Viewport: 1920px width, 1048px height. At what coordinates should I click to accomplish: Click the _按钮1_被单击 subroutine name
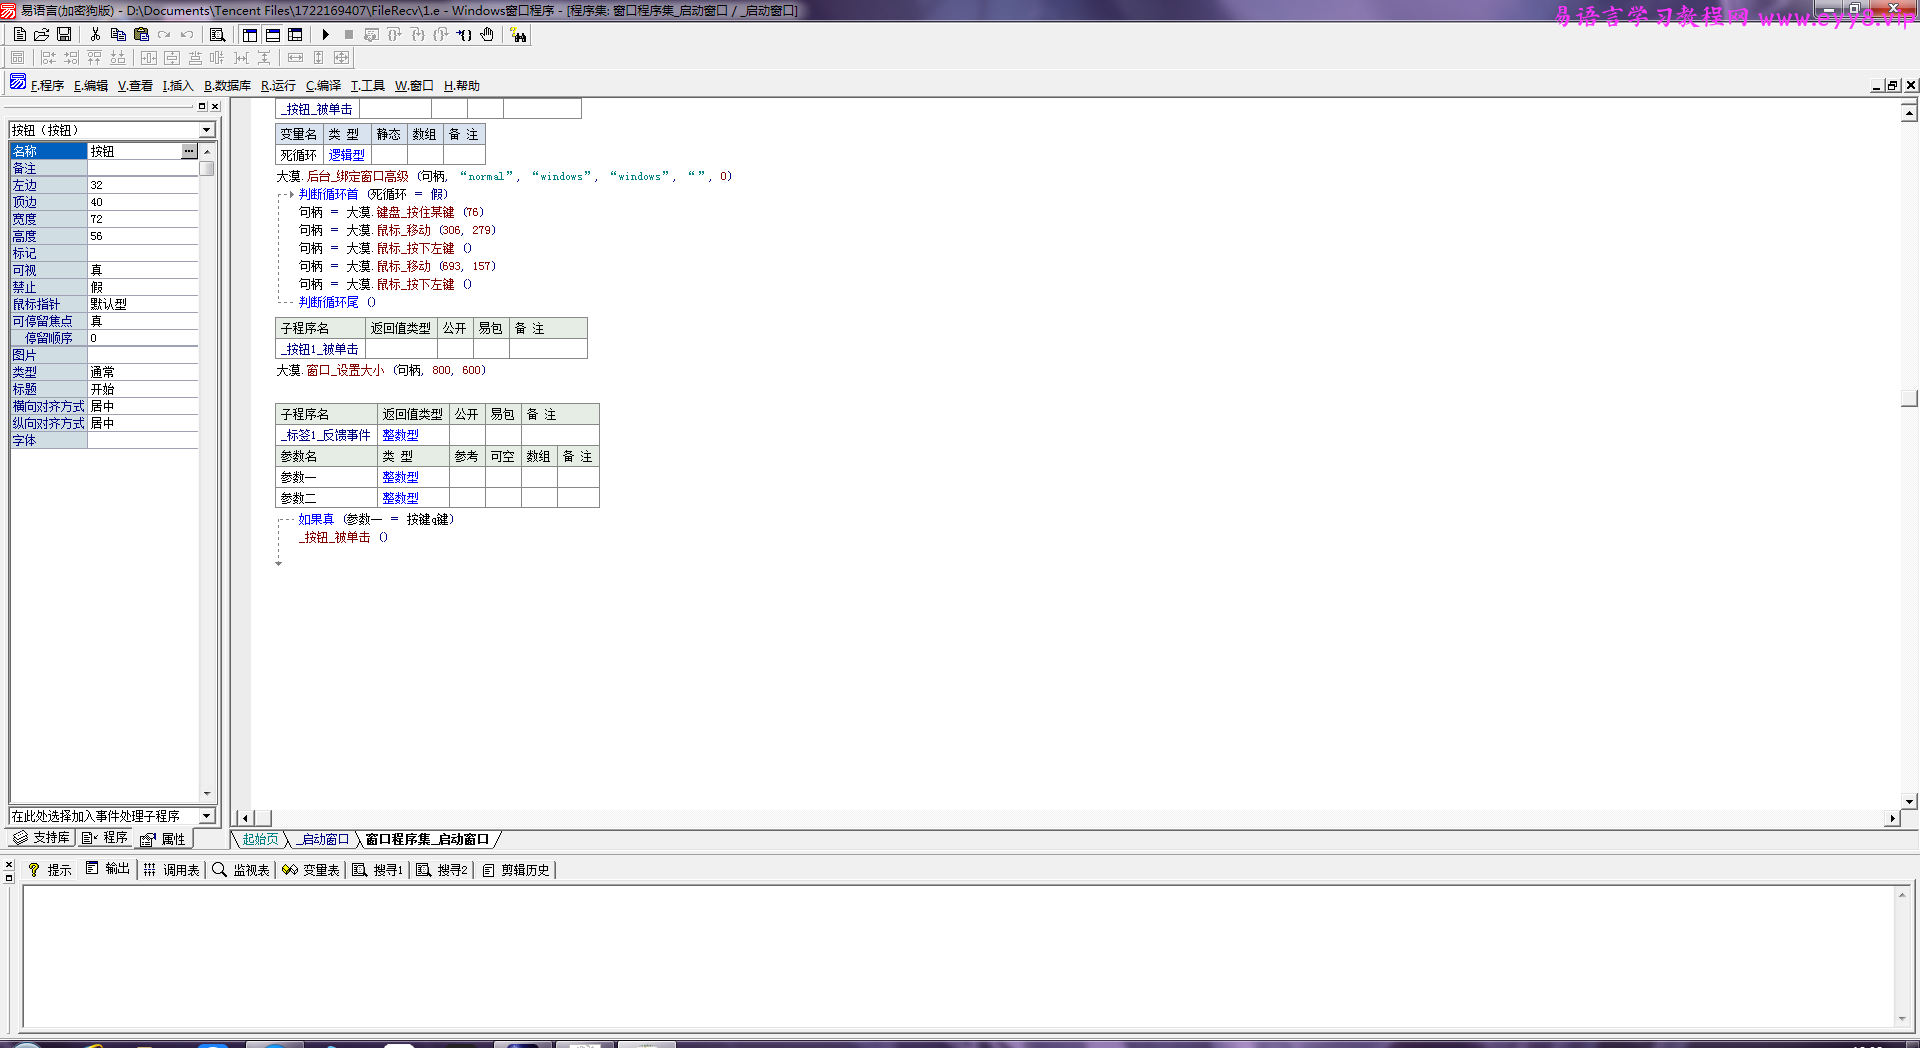[x=319, y=349]
